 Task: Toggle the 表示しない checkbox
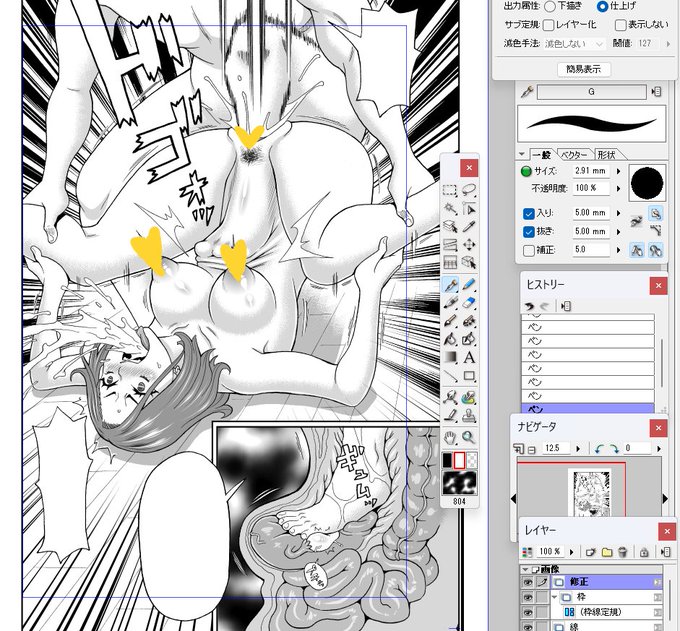[x=620, y=25]
